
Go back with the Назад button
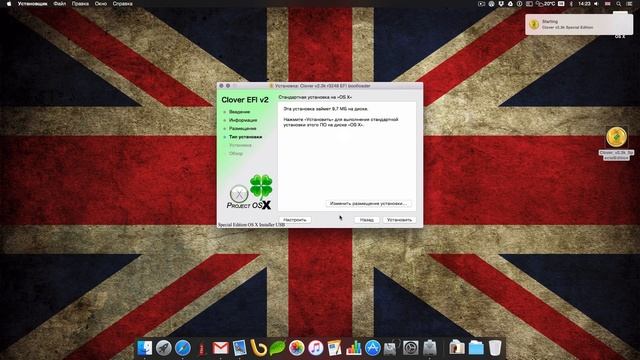coord(366,220)
